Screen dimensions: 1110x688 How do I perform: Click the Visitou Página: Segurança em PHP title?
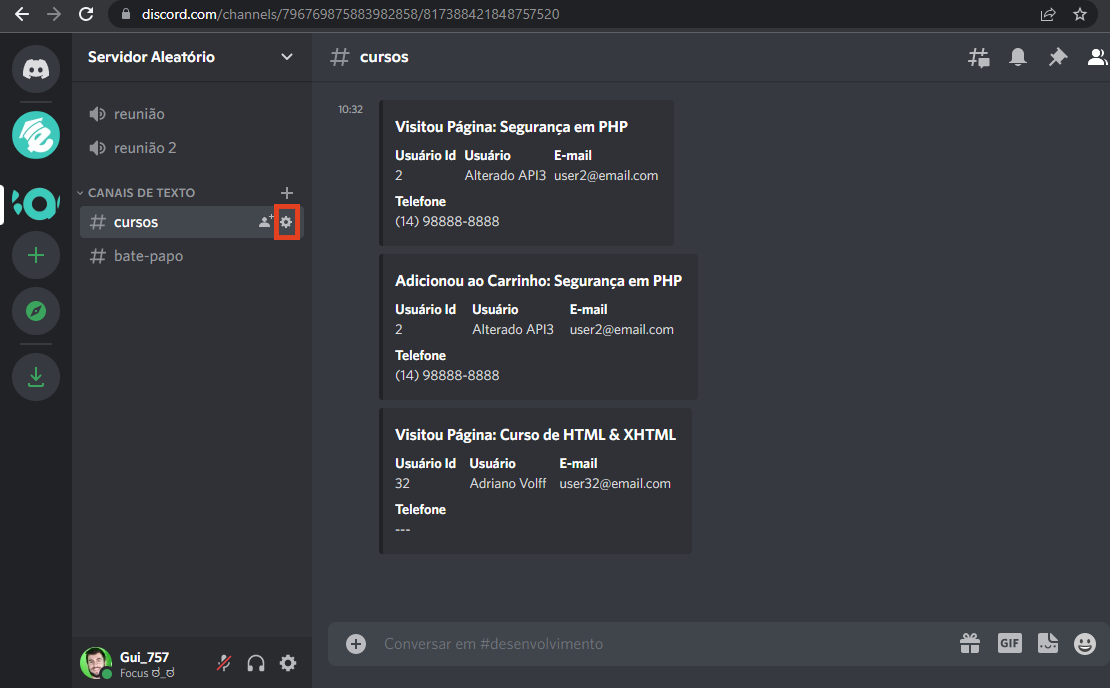pos(511,127)
